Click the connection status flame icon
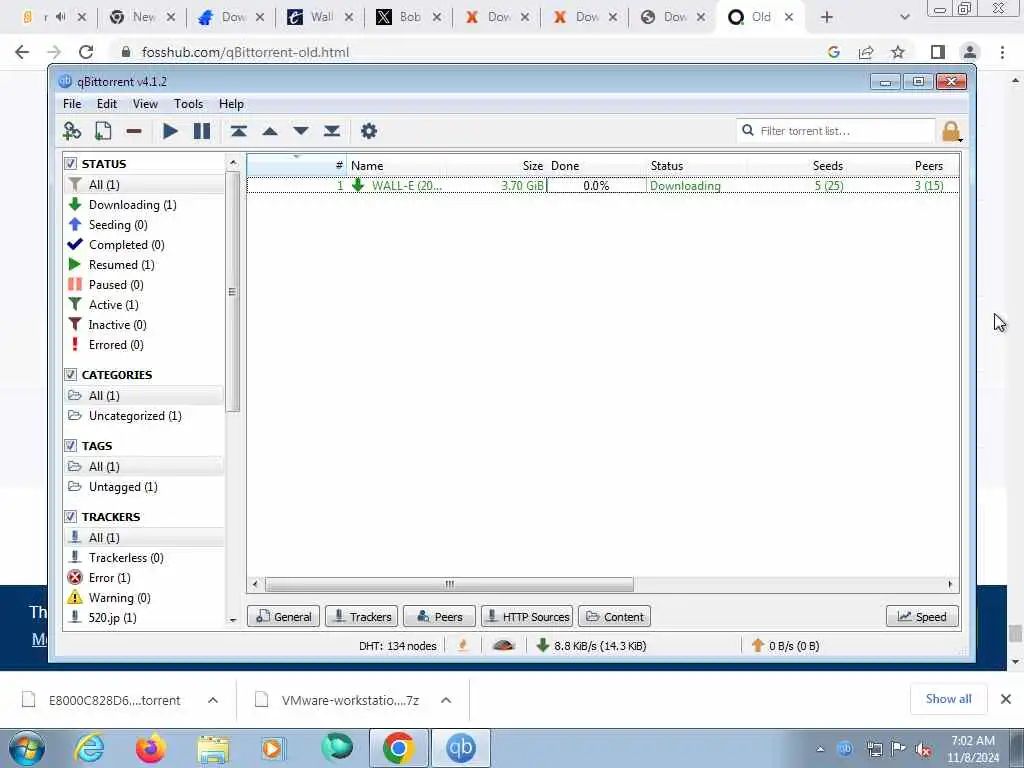 click(x=463, y=646)
